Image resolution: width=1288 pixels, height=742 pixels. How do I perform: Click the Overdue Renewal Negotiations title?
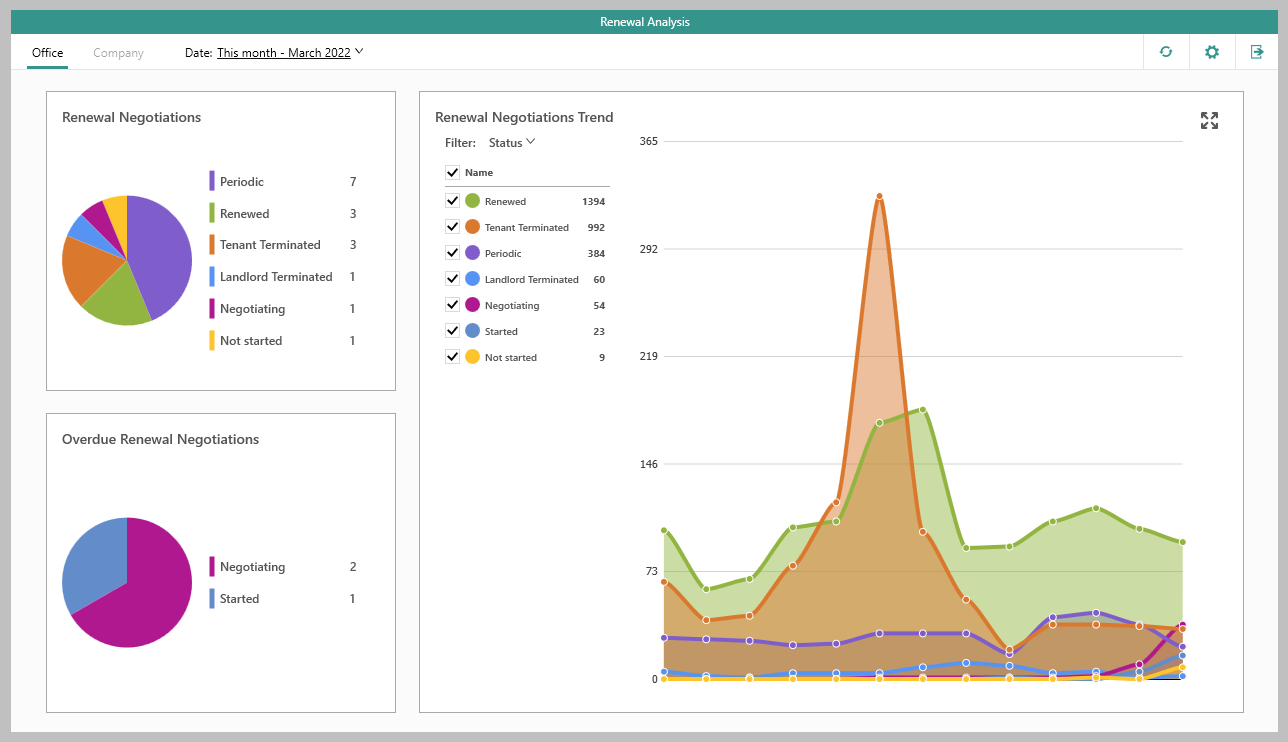[160, 439]
